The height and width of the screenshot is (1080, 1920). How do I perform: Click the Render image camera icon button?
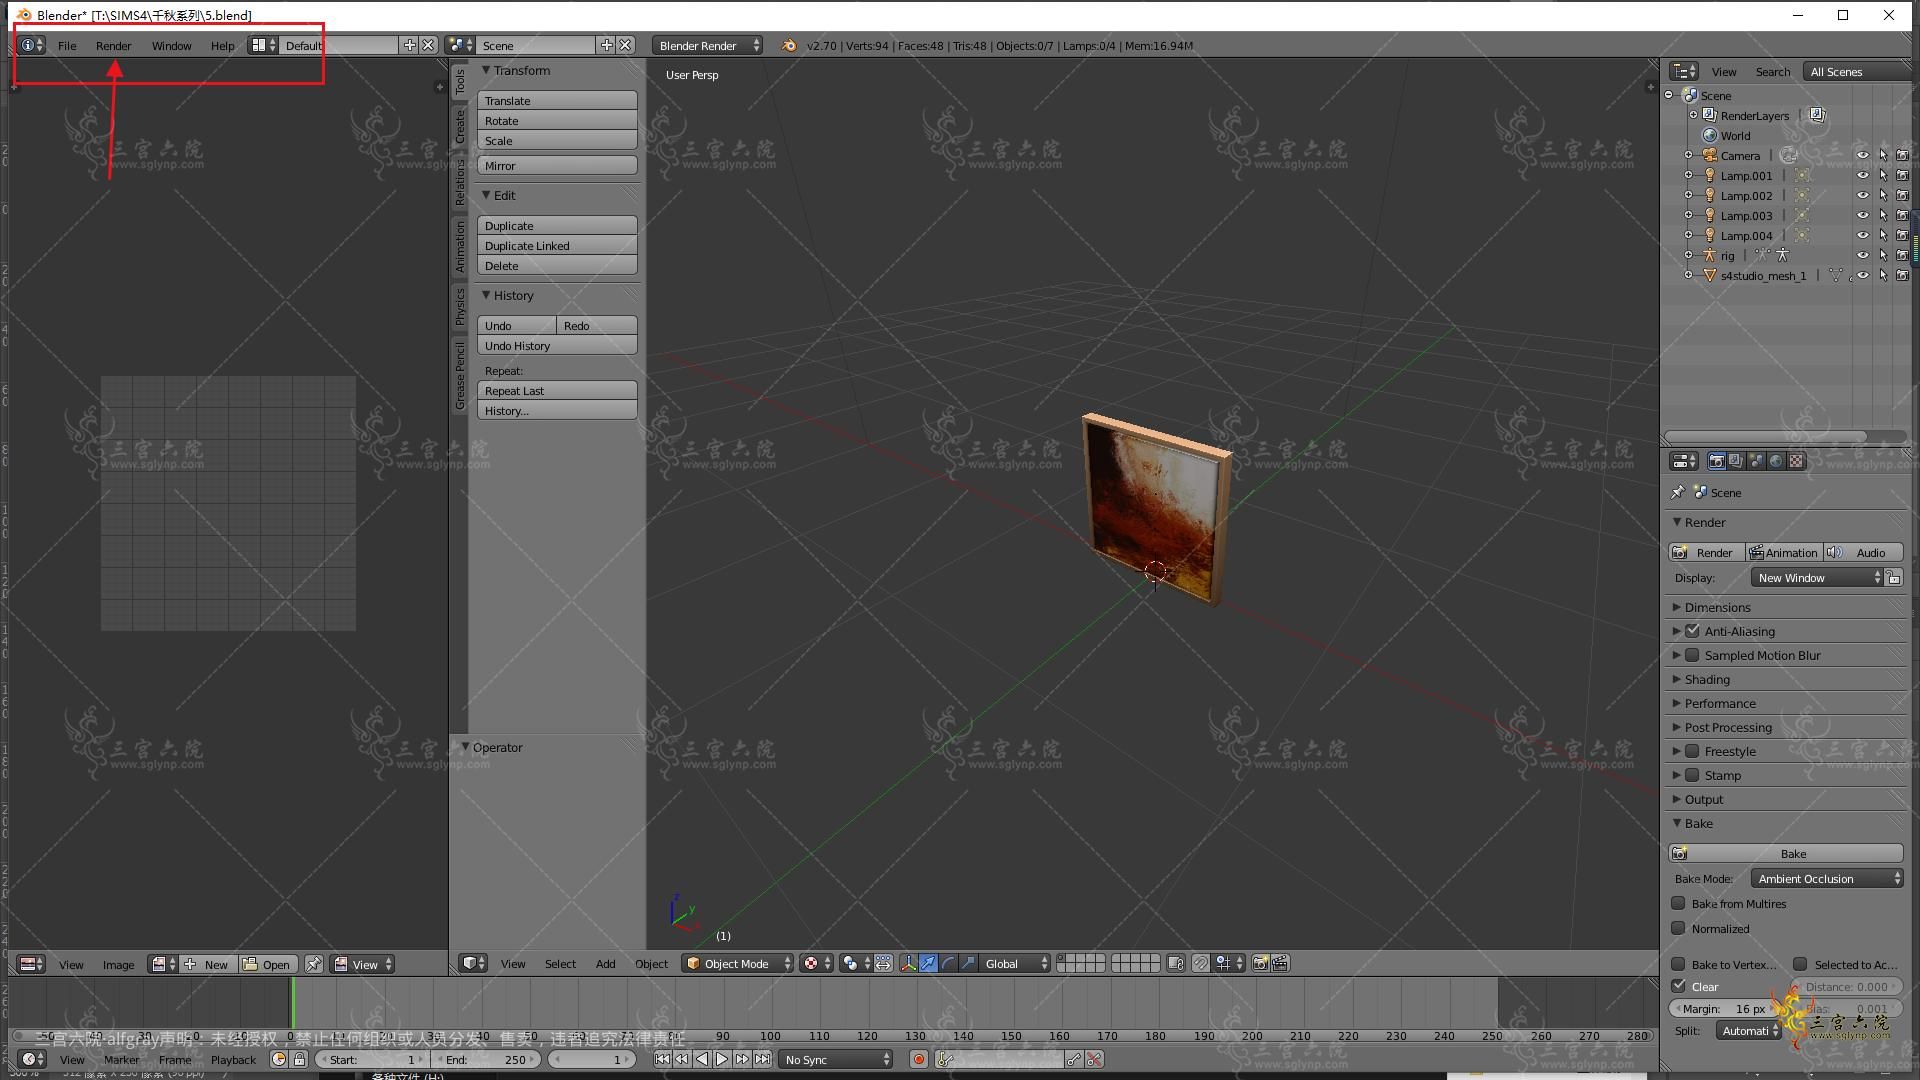[1707, 553]
